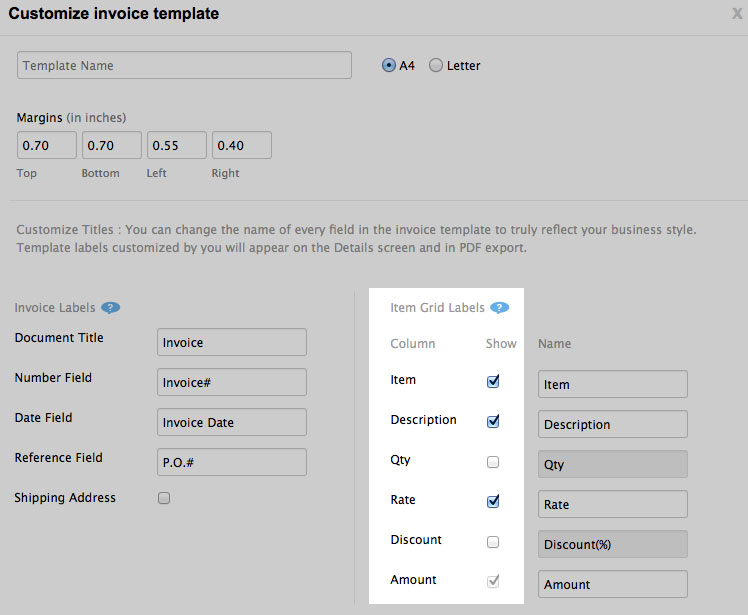Edit the Item column name field
Screen dimensions: 748x615
[613, 384]
